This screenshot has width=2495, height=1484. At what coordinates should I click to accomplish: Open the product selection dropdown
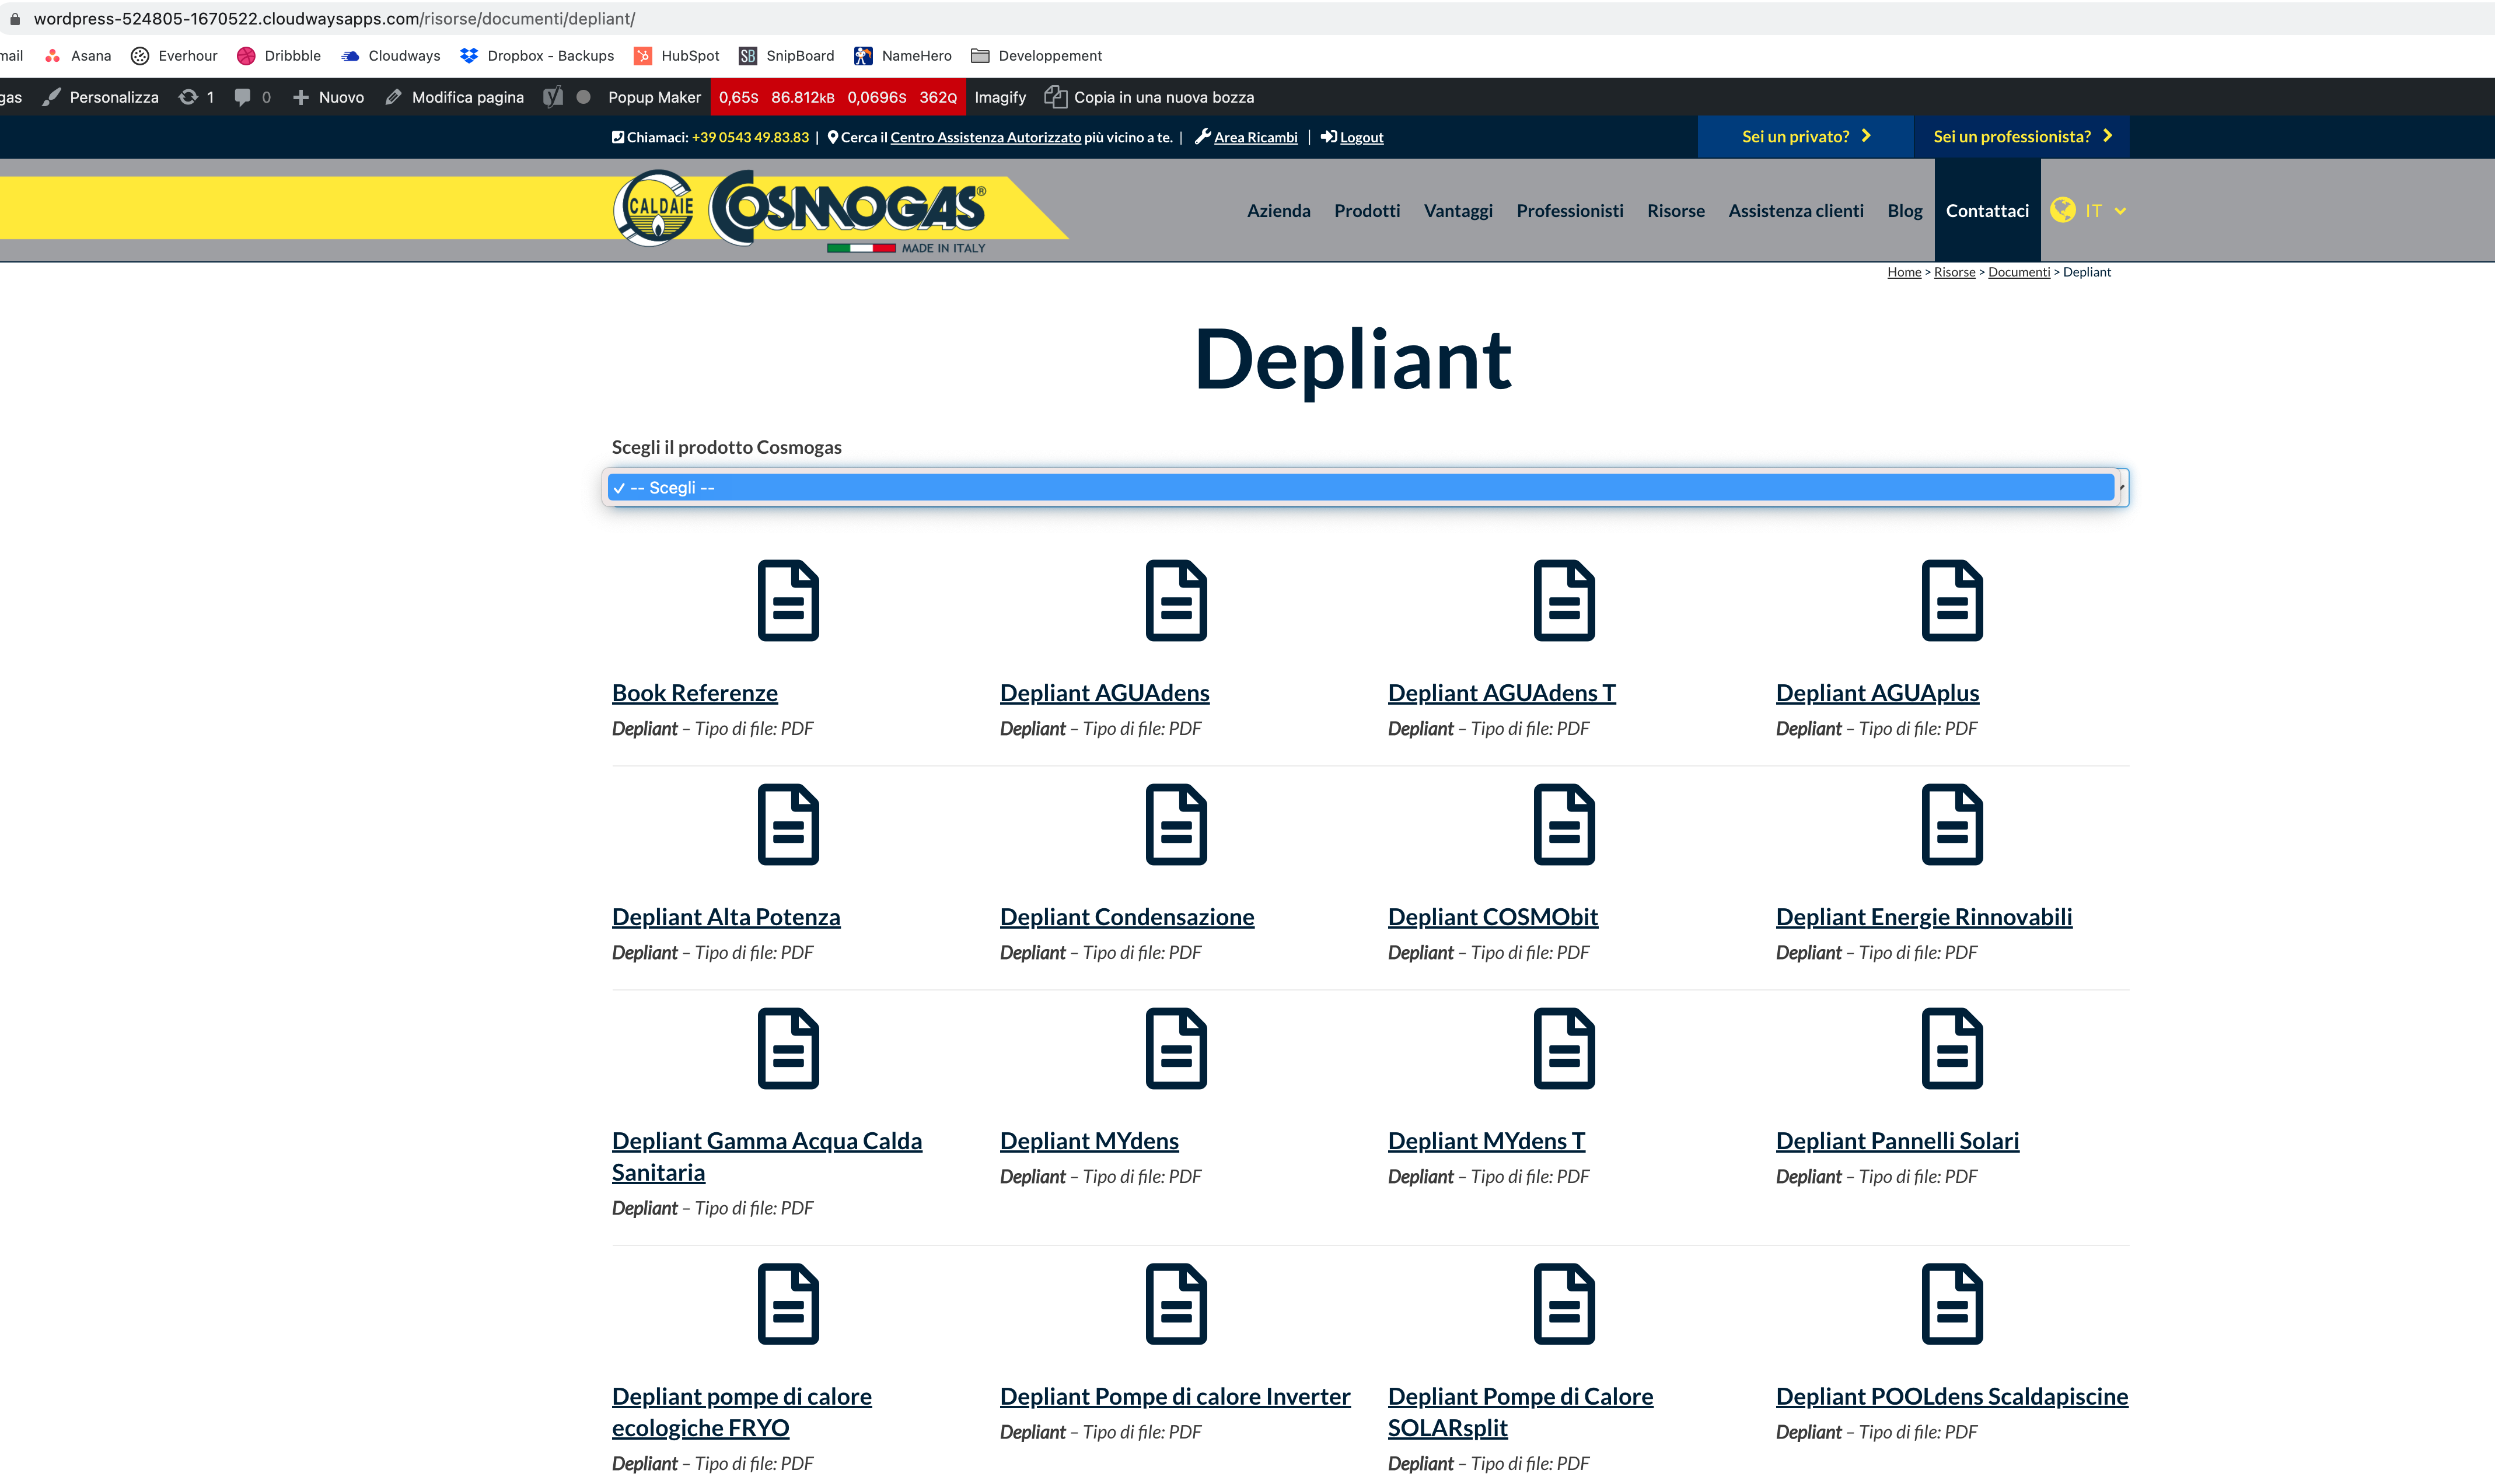click(1365, 487)
